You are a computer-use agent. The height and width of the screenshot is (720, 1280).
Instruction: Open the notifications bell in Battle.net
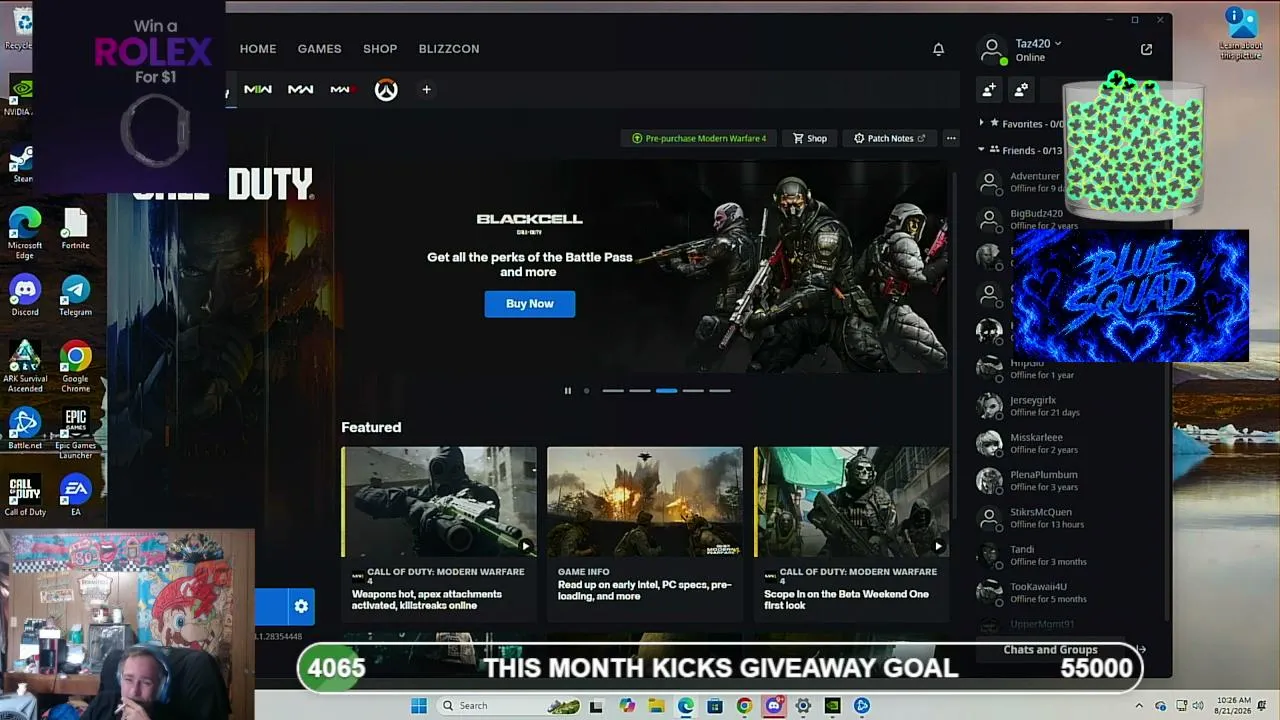pyautogui.click(x=938, y=49)
